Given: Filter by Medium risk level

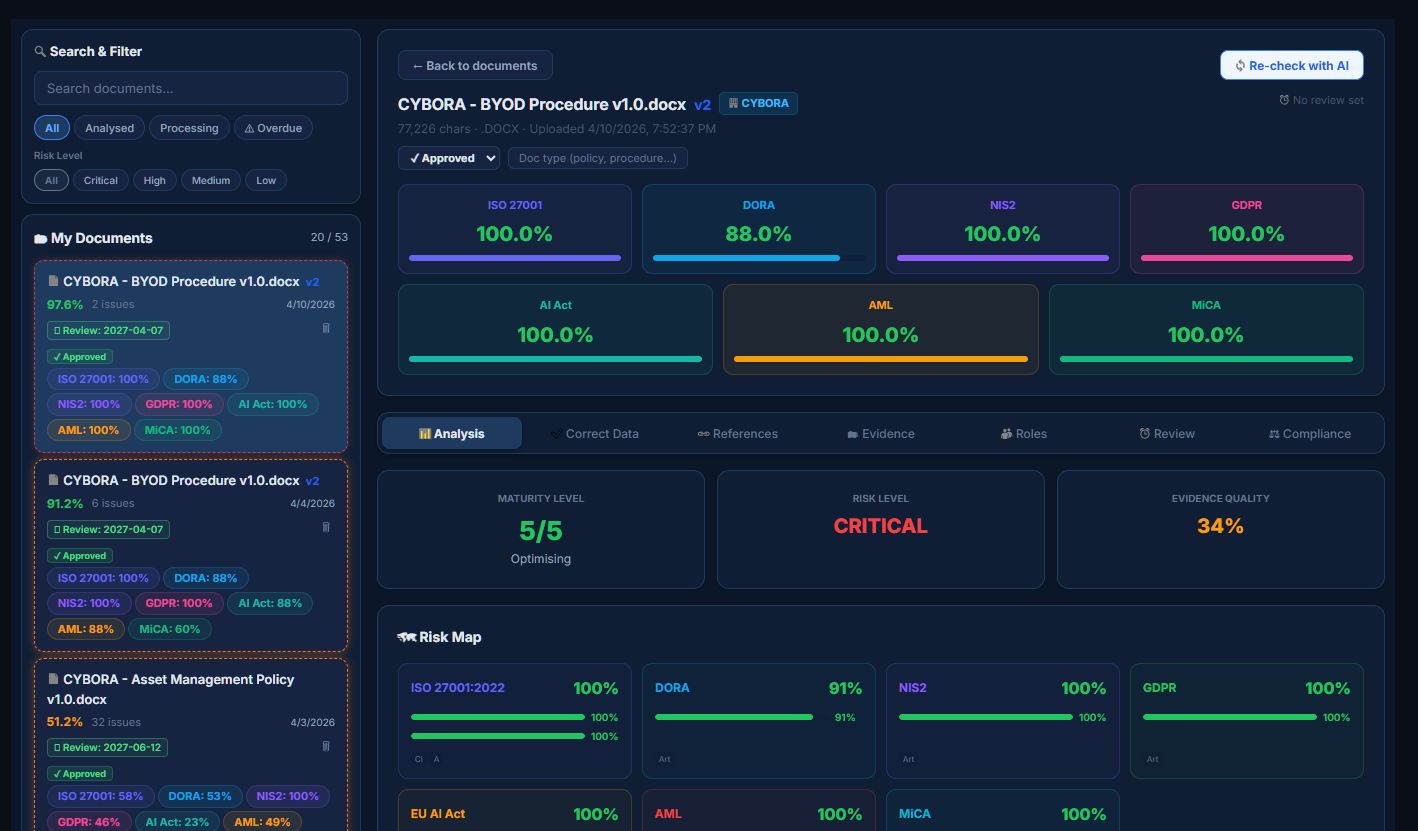Looking at the screenshot, I should (x=211, y=181).
